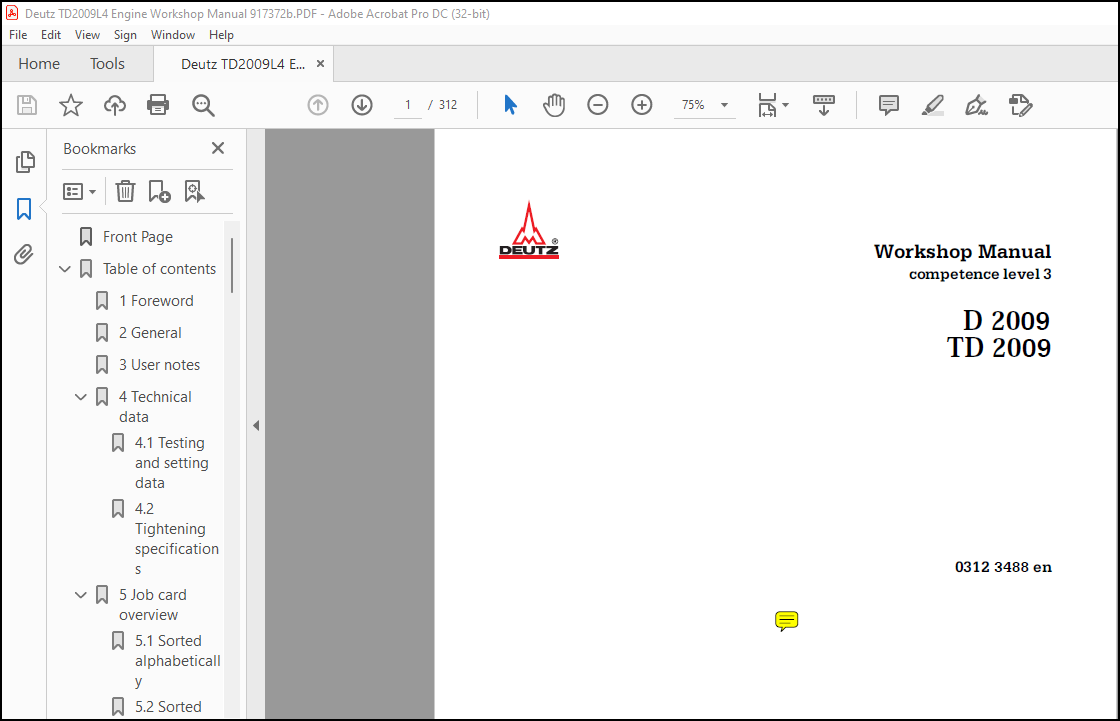Screen dimensions: 1120x721
Task: Click the upload to cloud icon
Action: coord(114,105)
